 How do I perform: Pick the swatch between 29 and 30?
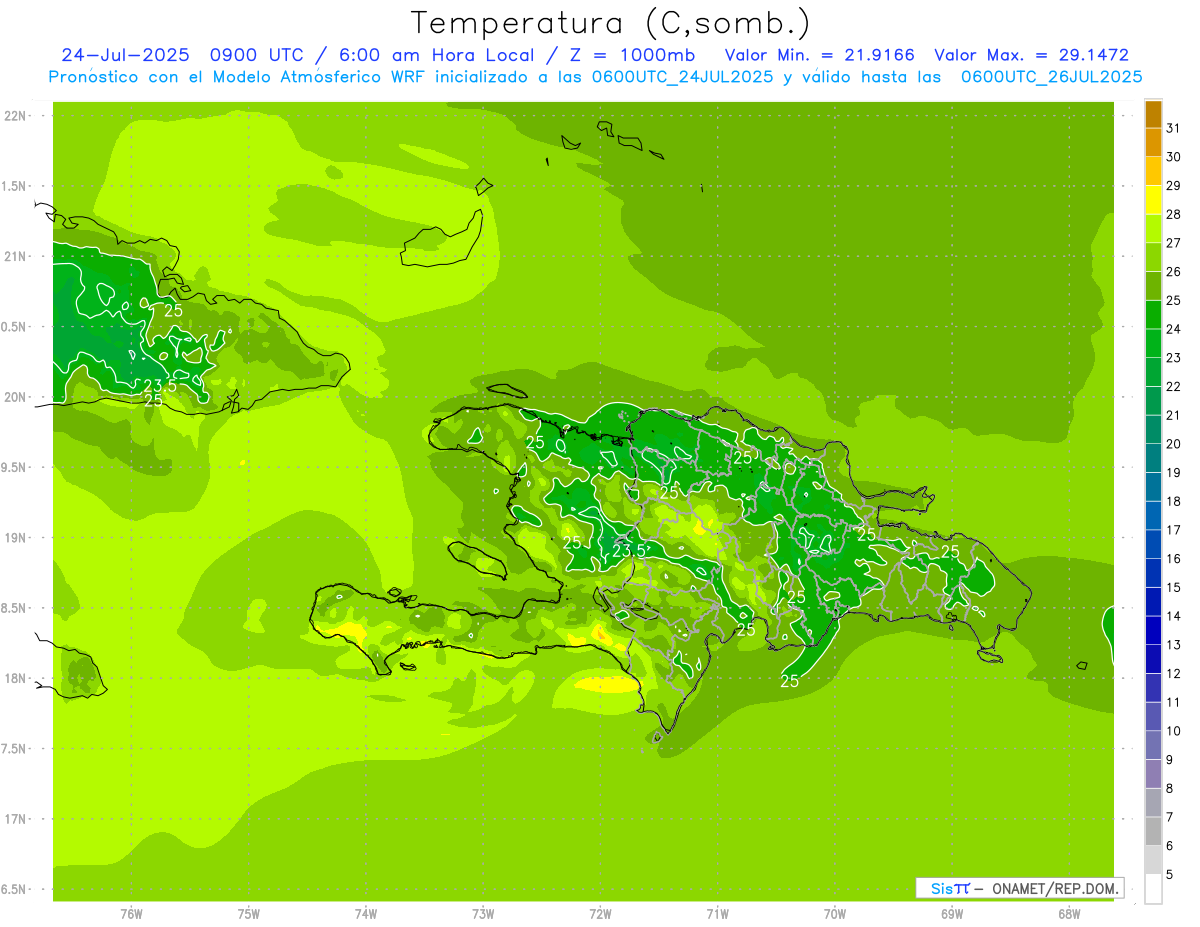click(1153, 171)
